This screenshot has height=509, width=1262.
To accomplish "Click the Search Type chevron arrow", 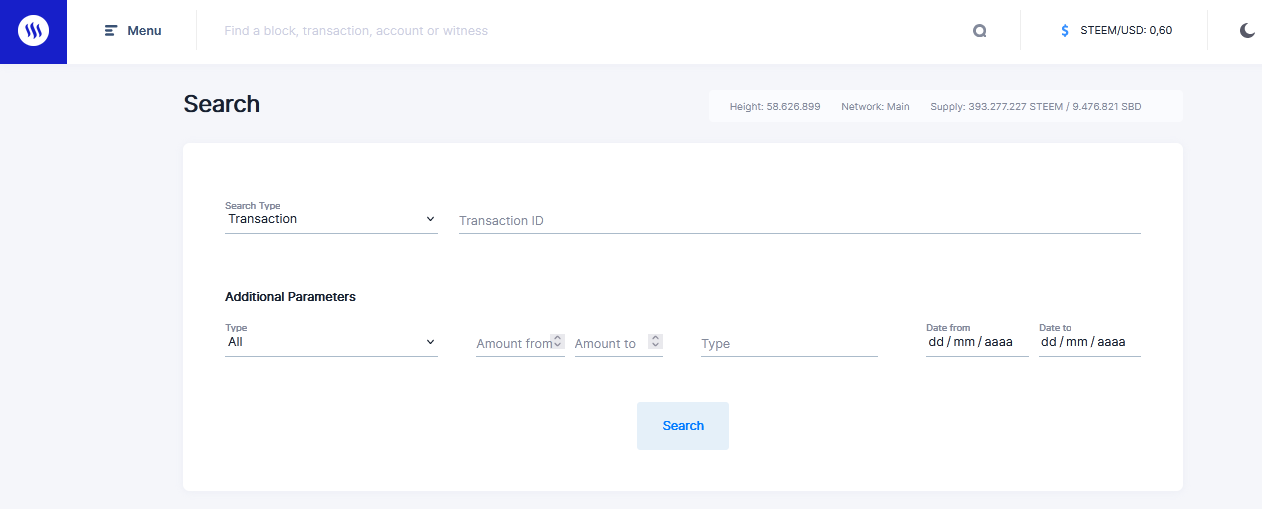I will (430, 219).
